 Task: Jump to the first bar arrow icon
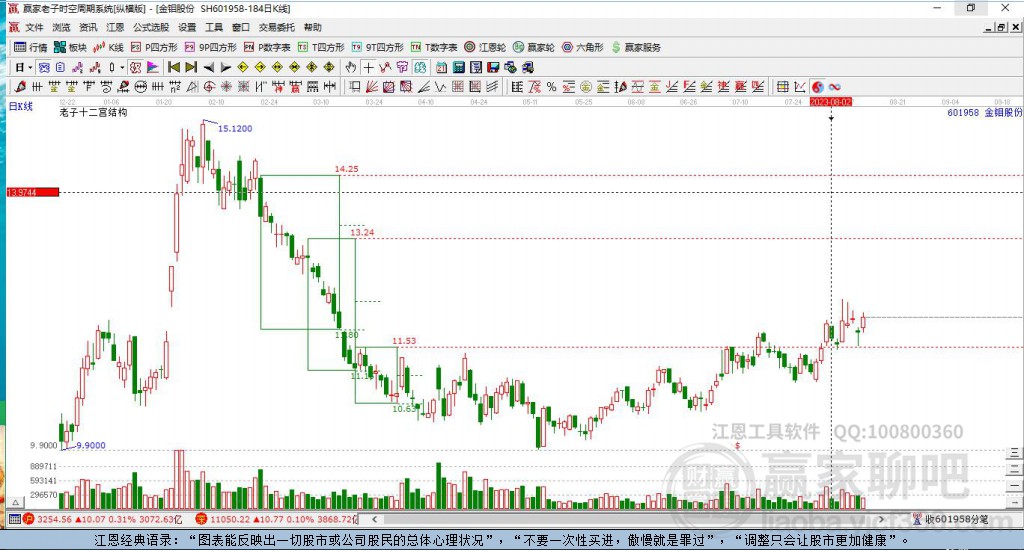174,67
